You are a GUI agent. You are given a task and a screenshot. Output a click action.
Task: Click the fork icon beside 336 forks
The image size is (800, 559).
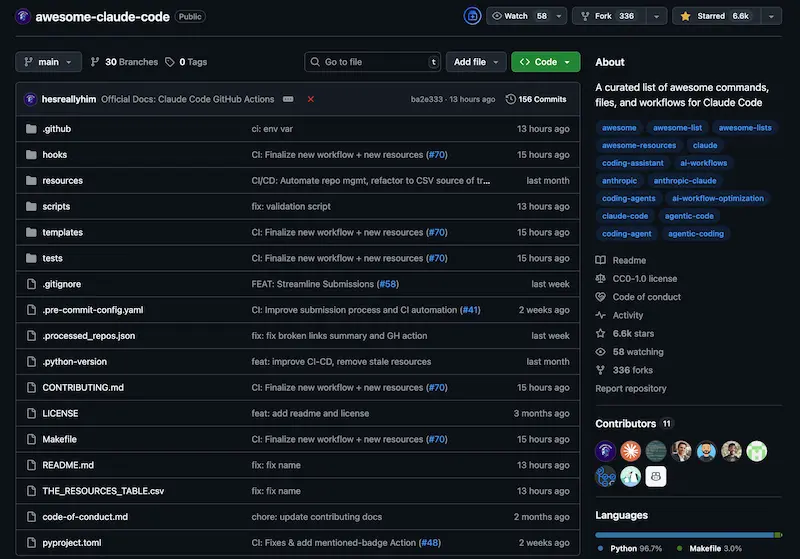point(601,370)
